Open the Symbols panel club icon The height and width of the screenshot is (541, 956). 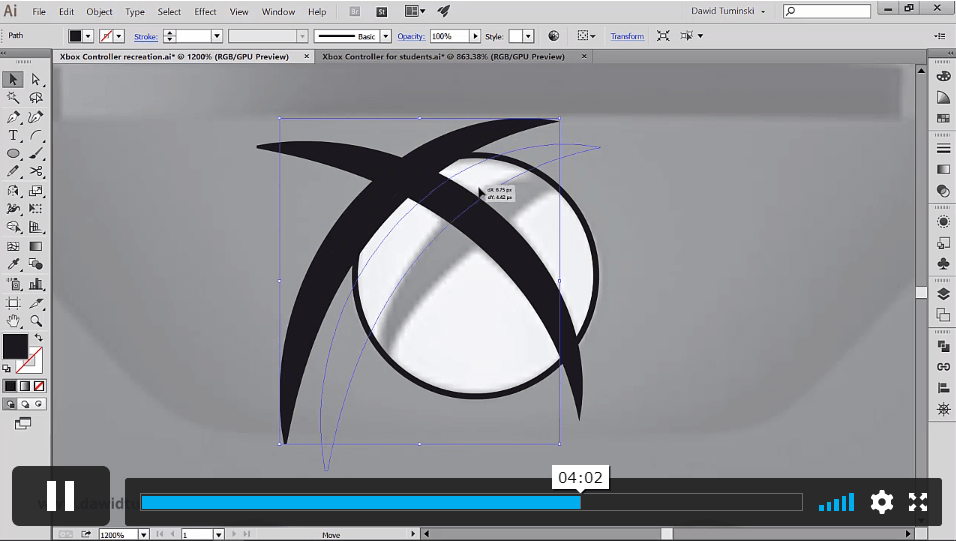point(943,263)
